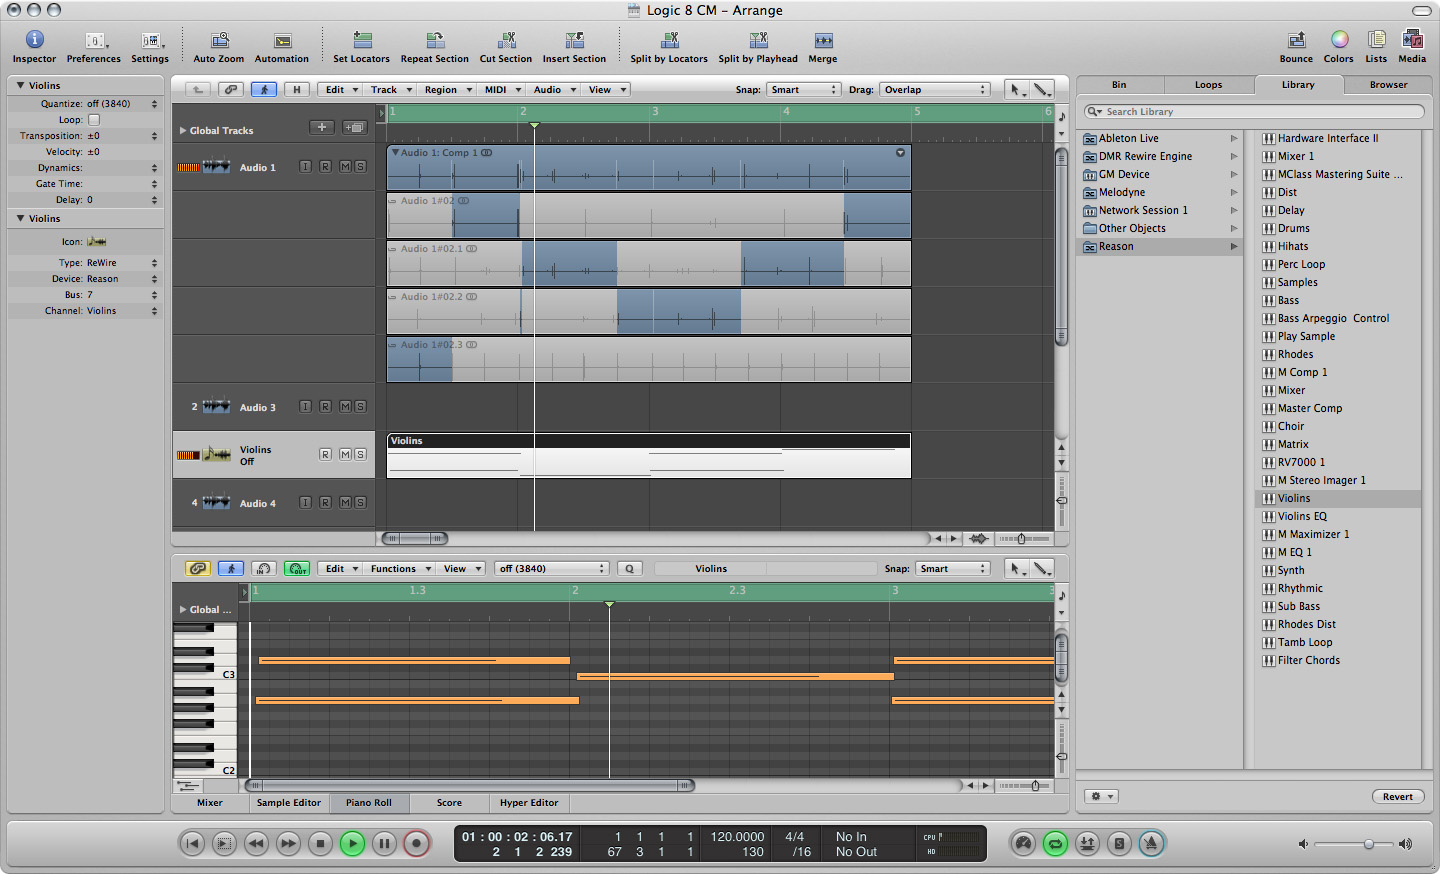
Task: Click the Play transport button
Action: coord(352,843)
